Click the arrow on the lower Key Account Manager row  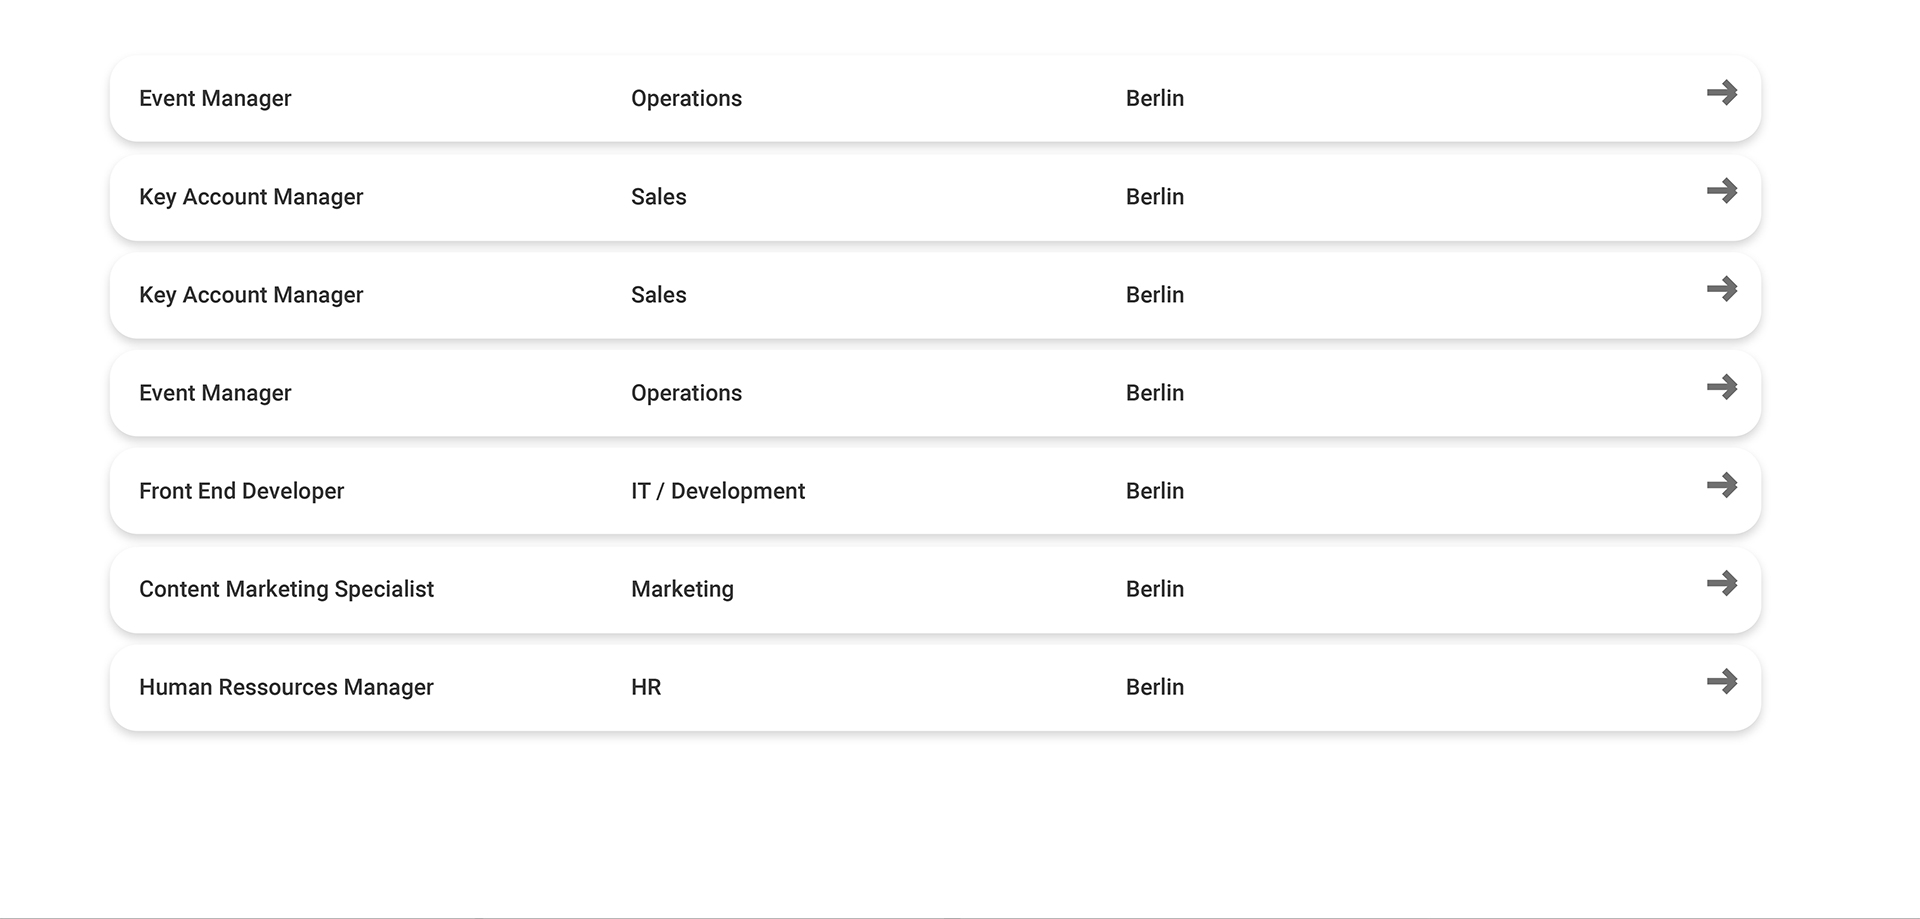[1722, 289]
